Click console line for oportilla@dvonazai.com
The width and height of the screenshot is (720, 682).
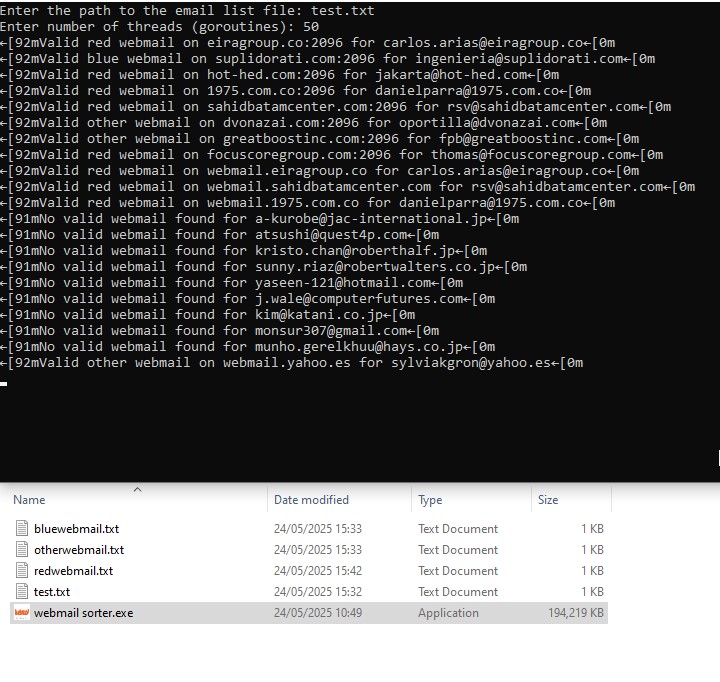pos(304,123)
